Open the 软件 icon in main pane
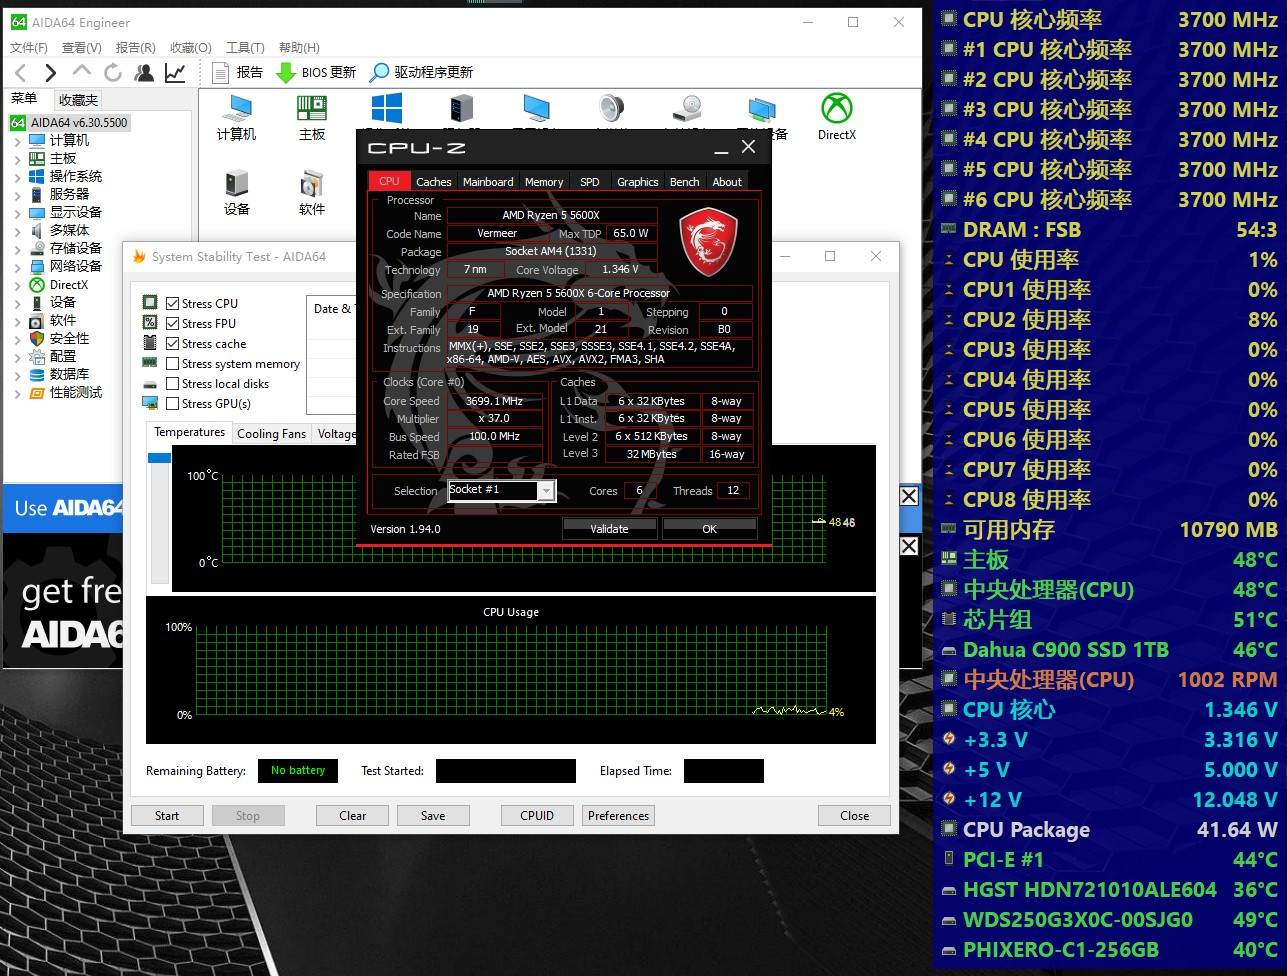Viewport: 1287px width, 976px height. [312, 193]
